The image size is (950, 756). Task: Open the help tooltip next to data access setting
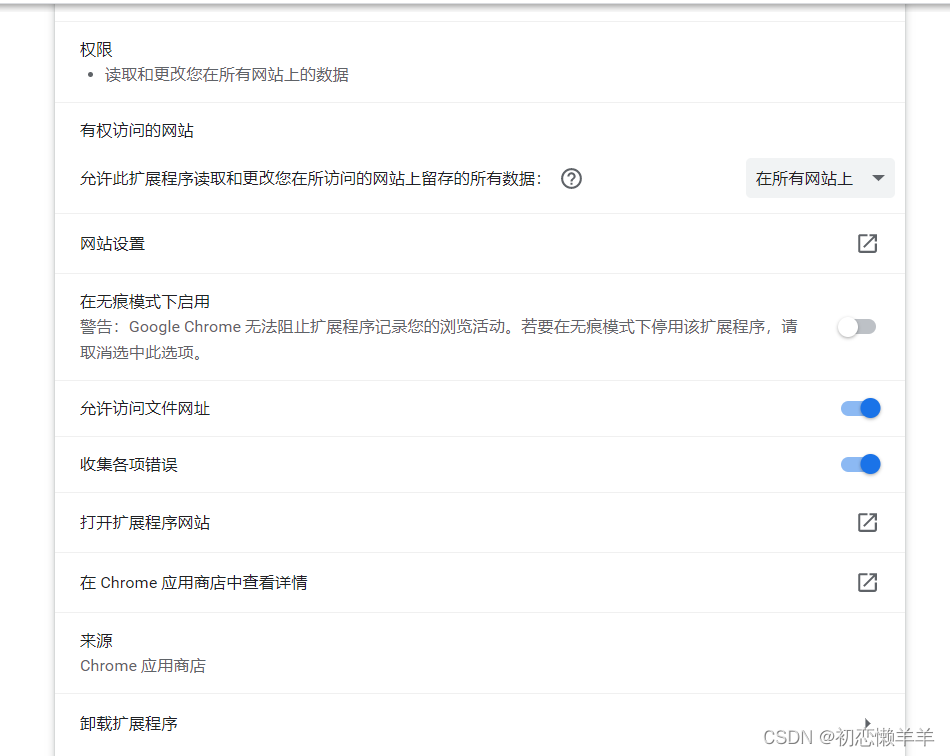(x=570, y=178)
